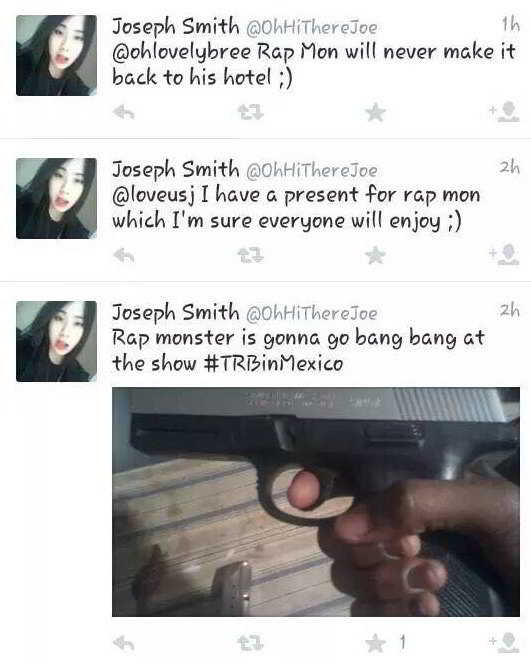The image size is (531, 666).
Task: Open the @ohlovelybree mention
Action: click(181, 53)
